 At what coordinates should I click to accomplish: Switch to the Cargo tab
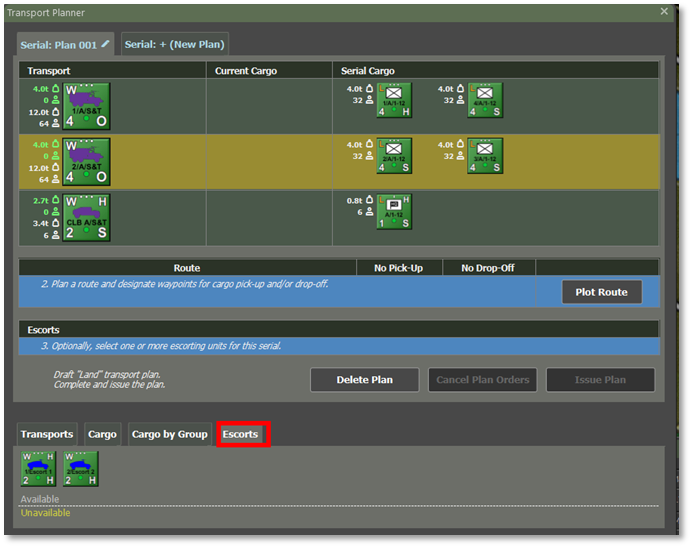[102, 434]
